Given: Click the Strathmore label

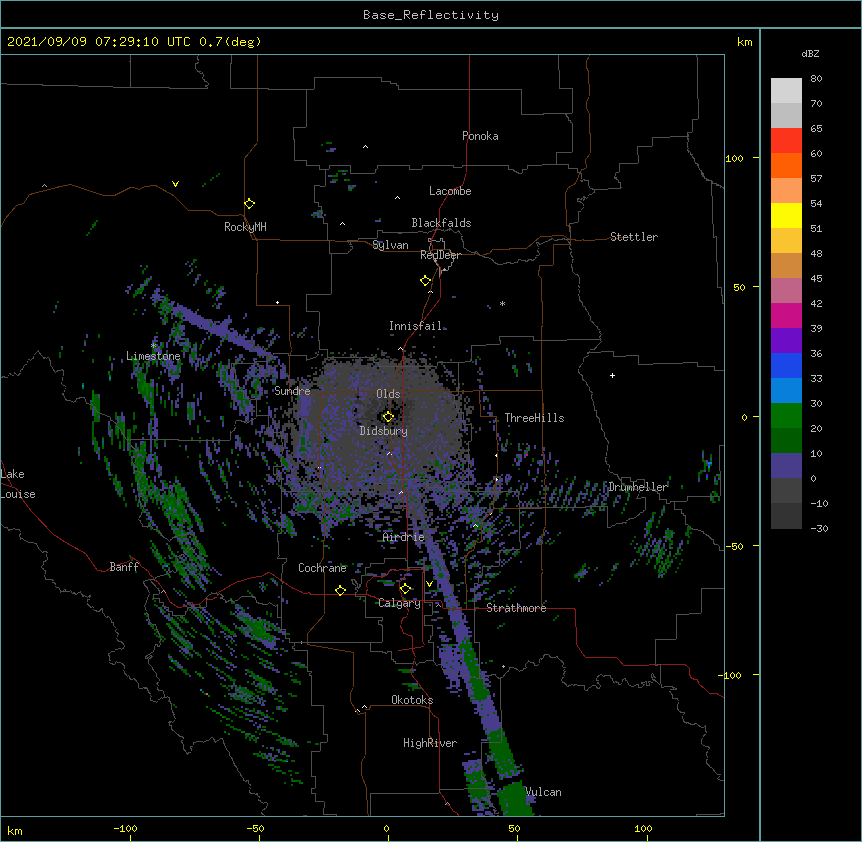Looking at the screenshot, I should point(516,608).
